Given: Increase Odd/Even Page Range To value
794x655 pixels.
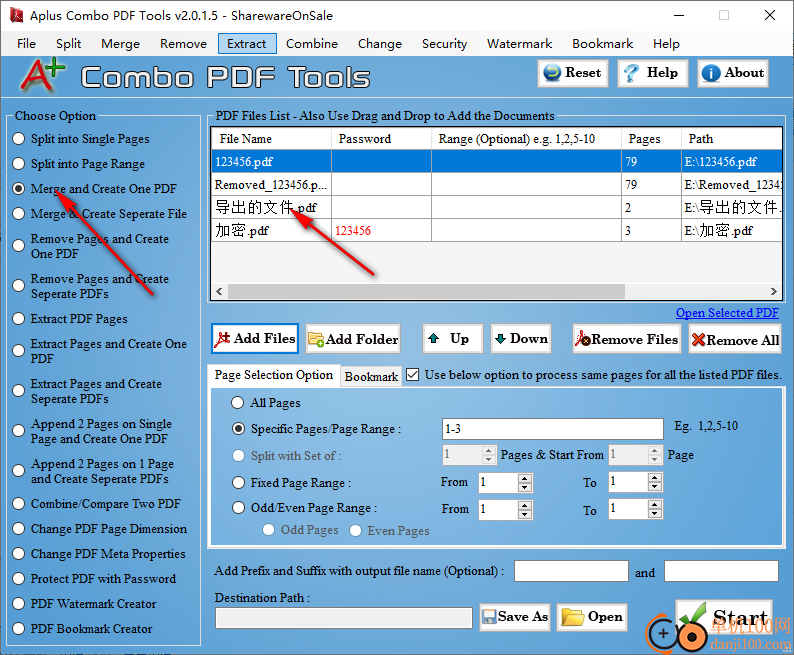Looking at the screenshot, I should [x=655, y=505].
